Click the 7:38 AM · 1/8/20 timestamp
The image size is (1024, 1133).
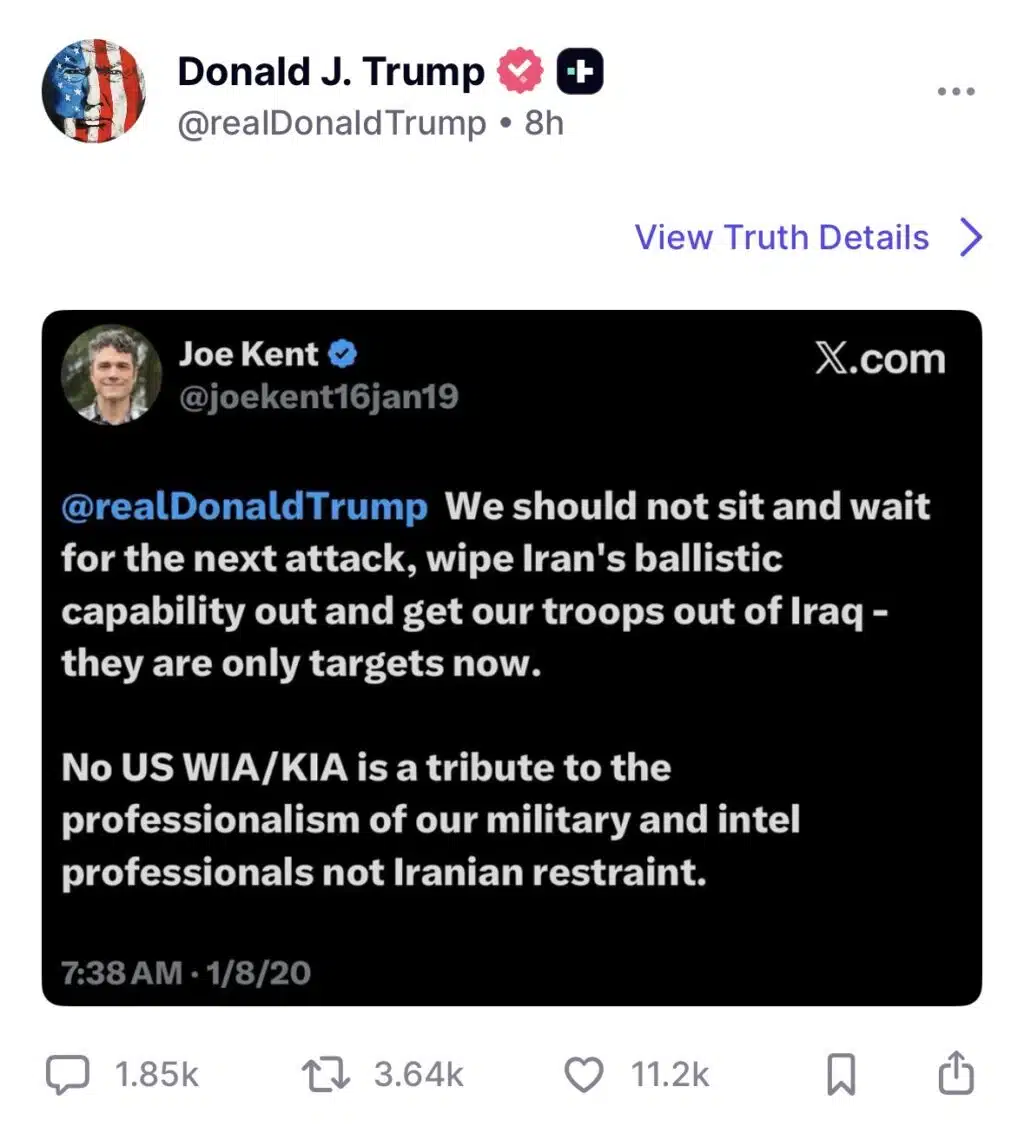[186, 972]
